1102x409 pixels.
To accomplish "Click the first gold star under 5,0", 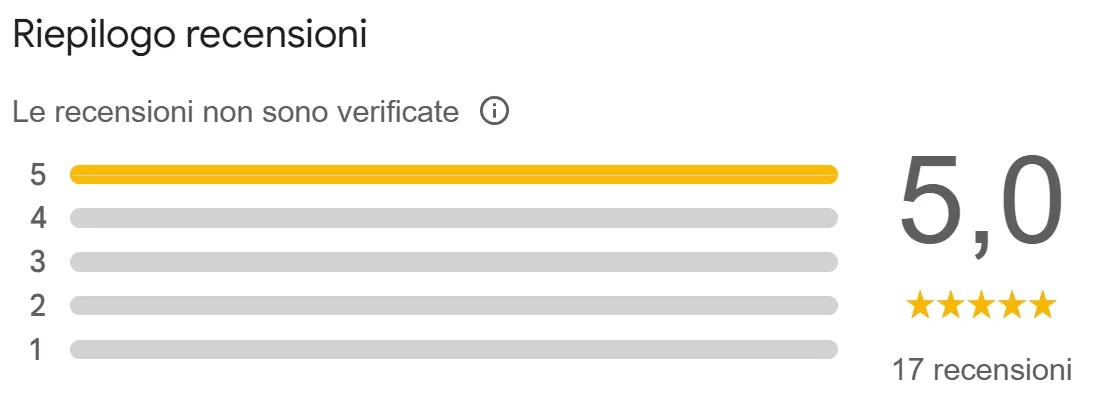I will [x=920, y=305].
